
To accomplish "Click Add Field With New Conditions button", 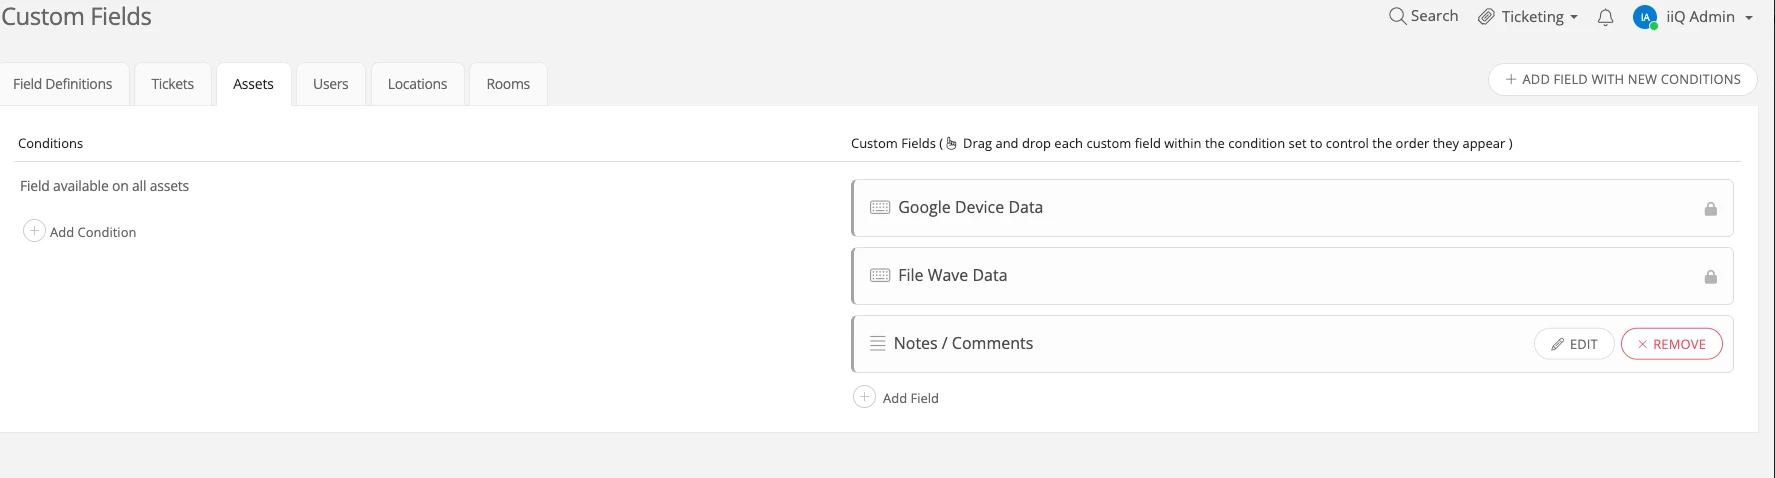I will click(x=1622, y=79).
